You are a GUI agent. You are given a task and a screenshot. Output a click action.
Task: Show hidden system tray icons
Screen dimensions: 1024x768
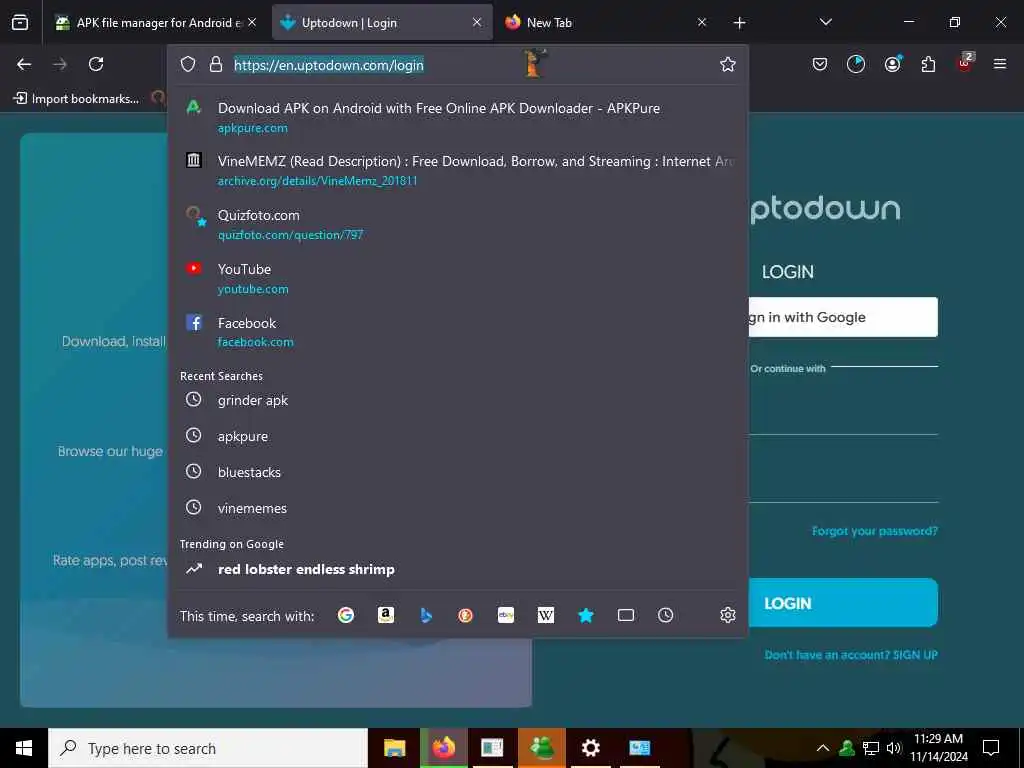[823, 748]
